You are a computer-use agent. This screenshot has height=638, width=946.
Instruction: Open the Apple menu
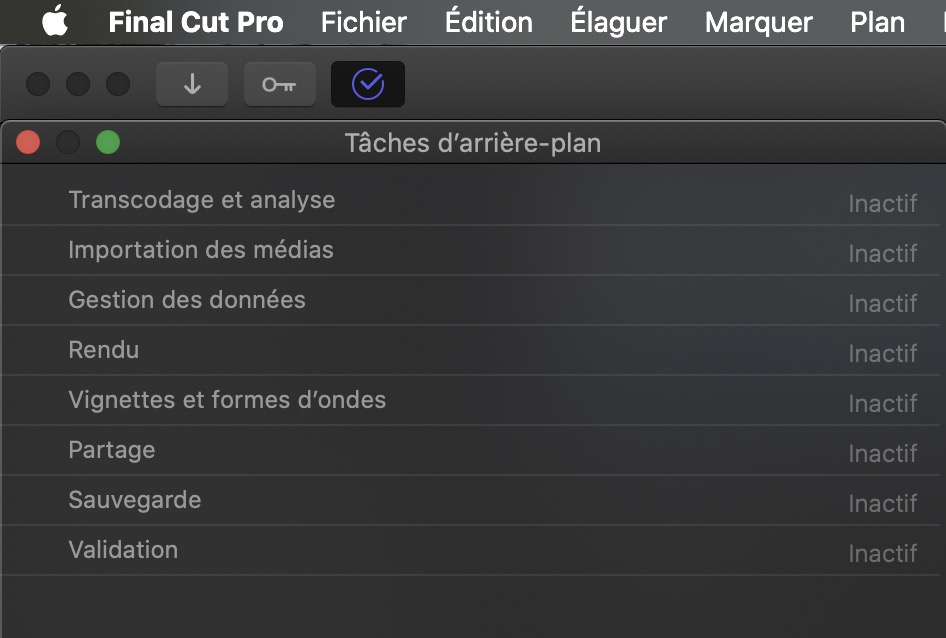[55, 21]
